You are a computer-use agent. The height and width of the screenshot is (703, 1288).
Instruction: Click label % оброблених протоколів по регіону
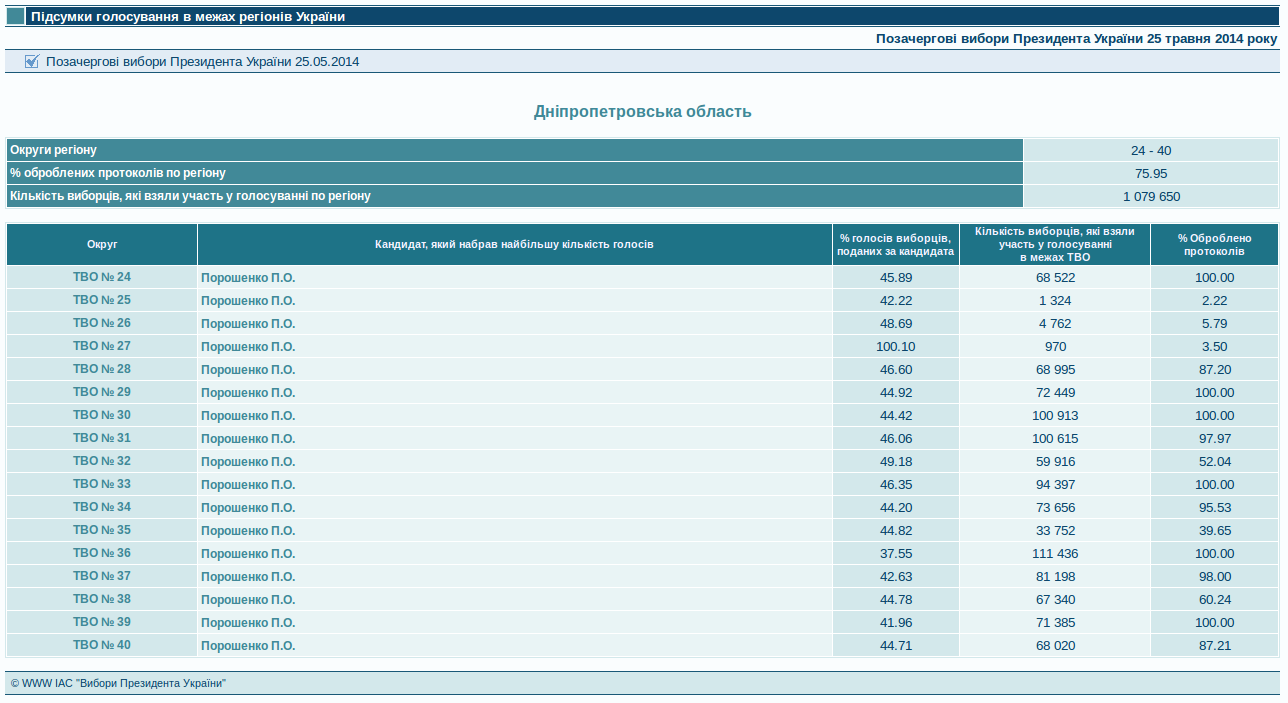click(x=117, y=173)
